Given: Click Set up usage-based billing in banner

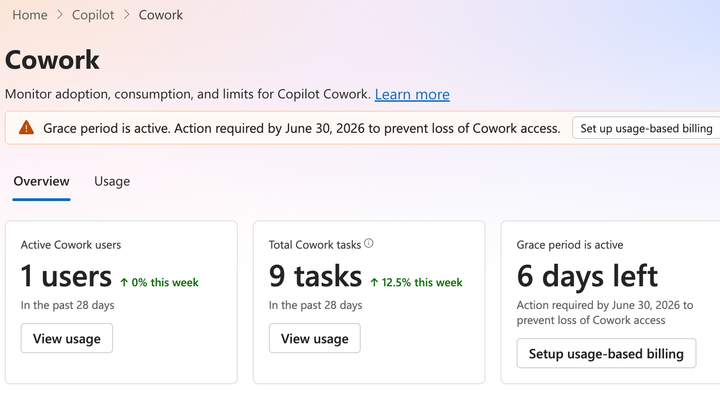Looking at the screenshot, I should coord(646,128).
